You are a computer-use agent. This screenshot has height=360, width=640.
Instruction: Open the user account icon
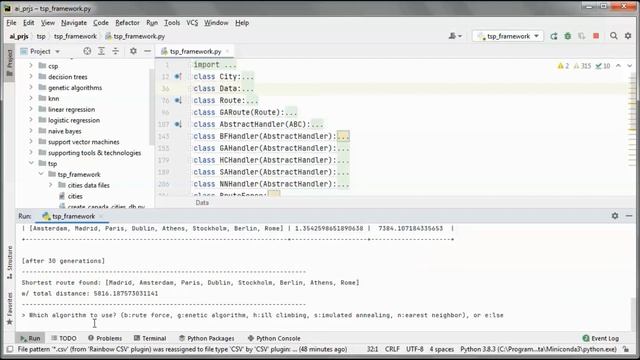(455, 36)
